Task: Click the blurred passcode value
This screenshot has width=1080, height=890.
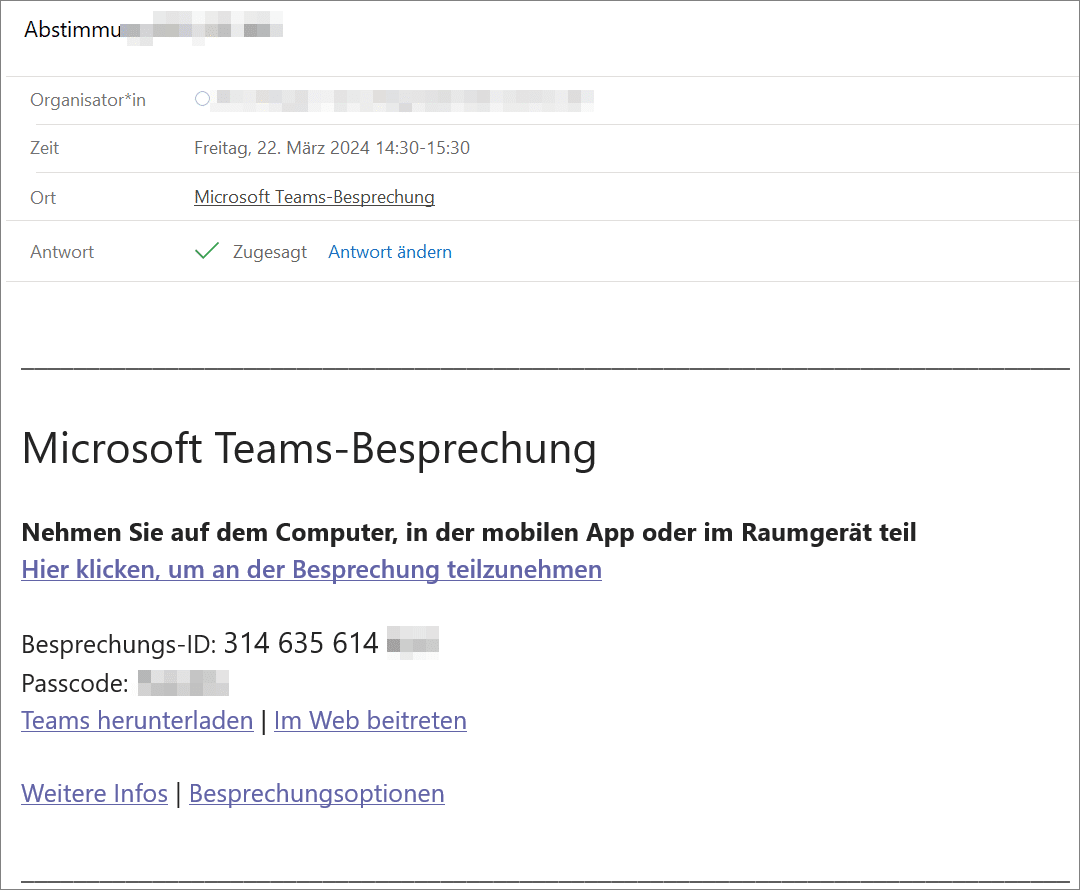Action: point(183,683)
